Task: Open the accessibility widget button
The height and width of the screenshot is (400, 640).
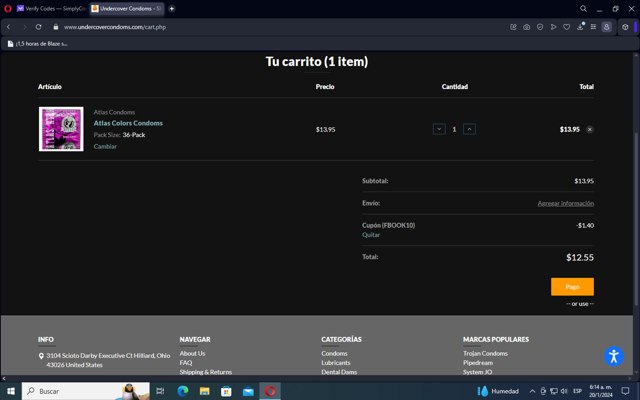Action: pyautogui.click(x=614, y=356)
